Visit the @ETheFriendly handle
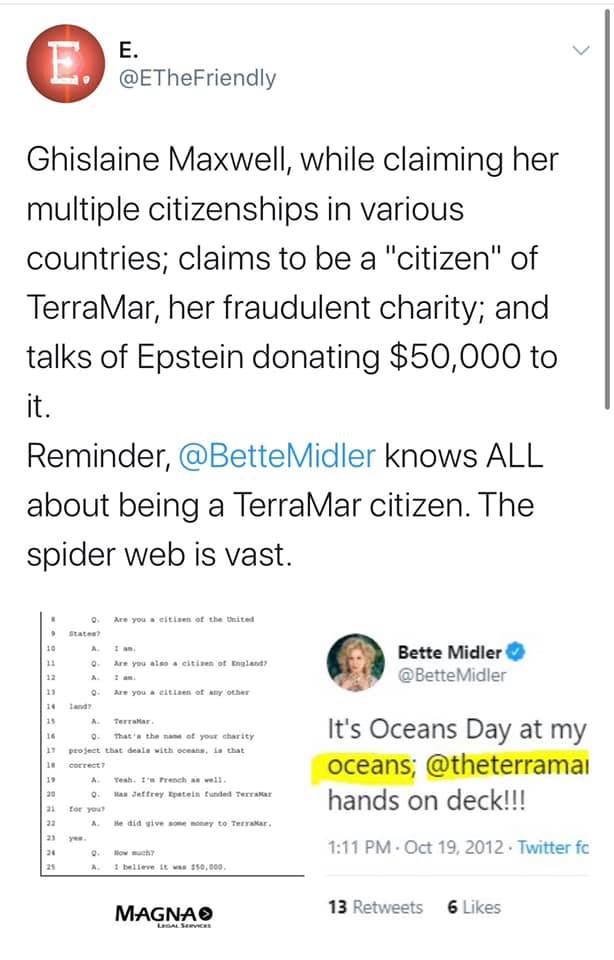This screenshot has height=960, width=614. (x=197, y=77)
